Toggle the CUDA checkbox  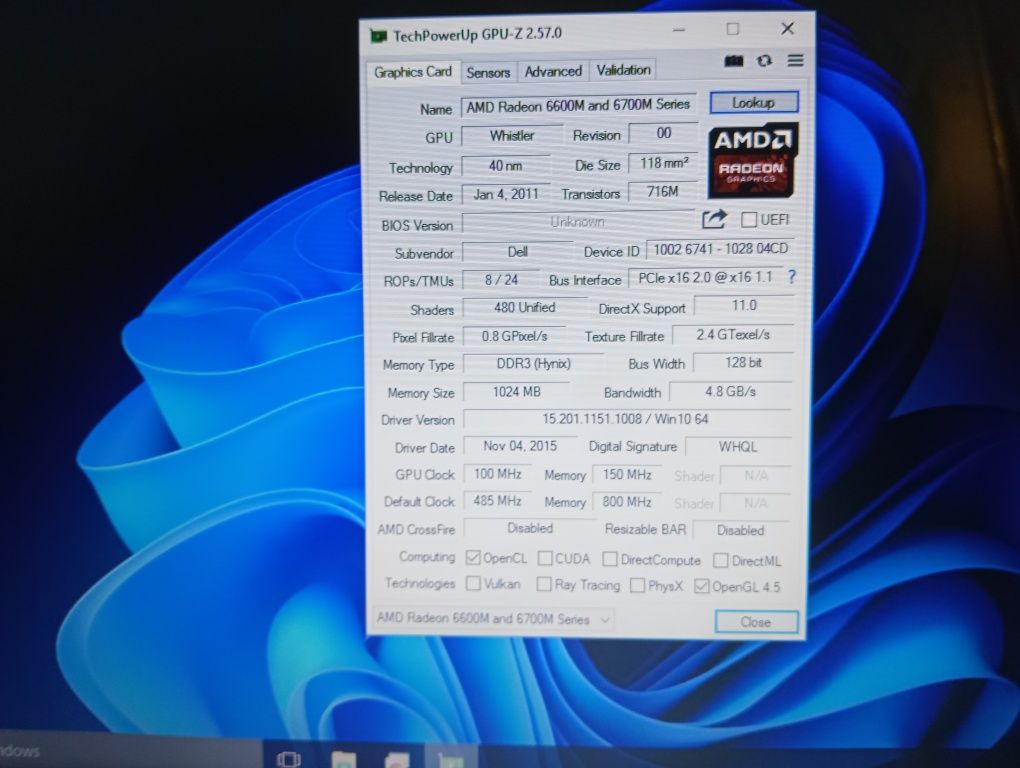[545, 559]
